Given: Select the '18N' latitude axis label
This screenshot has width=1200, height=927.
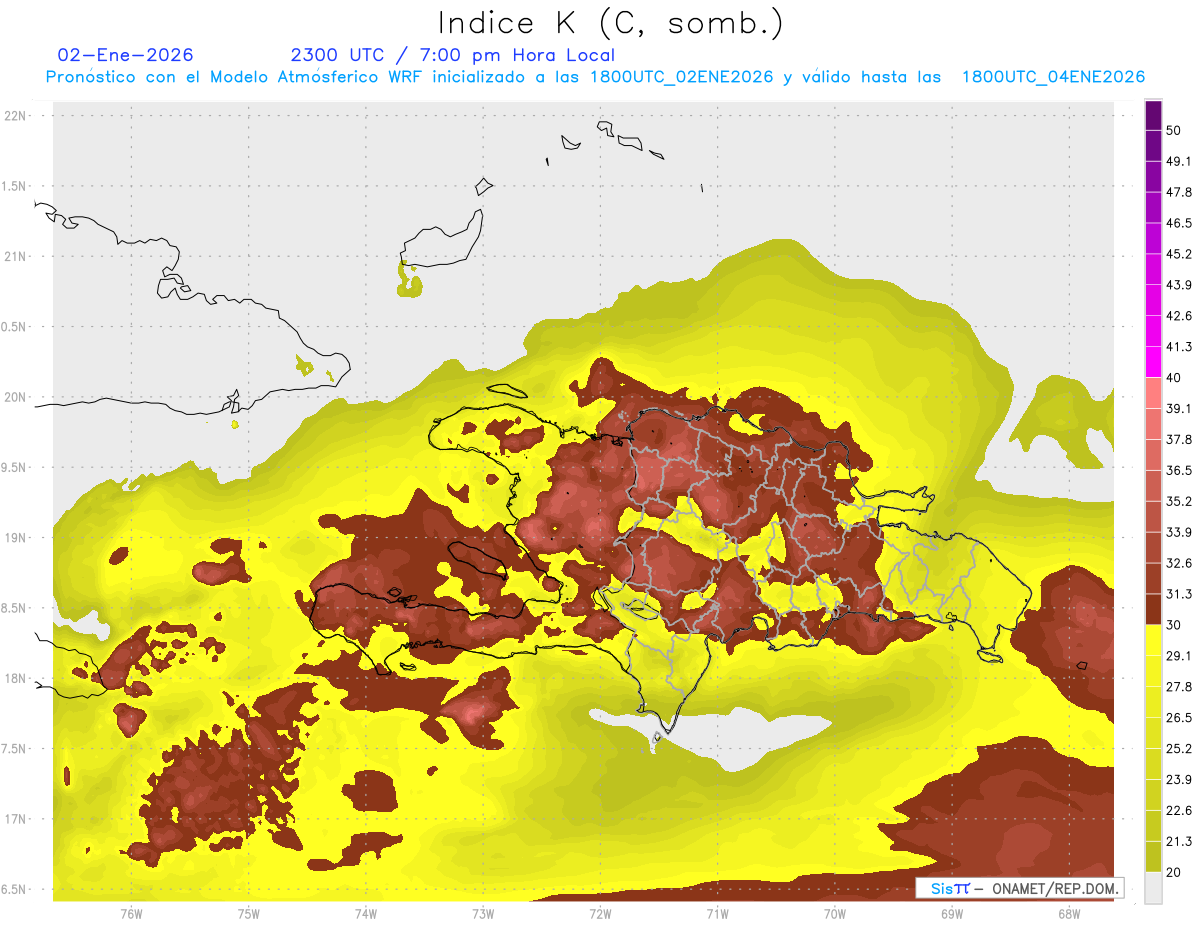Looking at the screenshot, I should pyautogui.click(x=16, y=679).
